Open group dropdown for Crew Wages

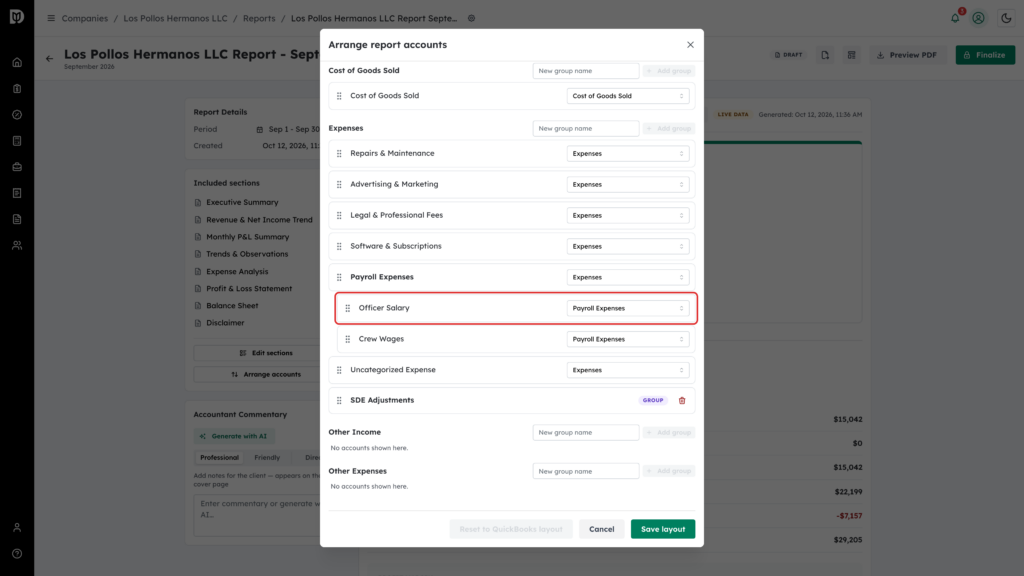tap(628, 339)
